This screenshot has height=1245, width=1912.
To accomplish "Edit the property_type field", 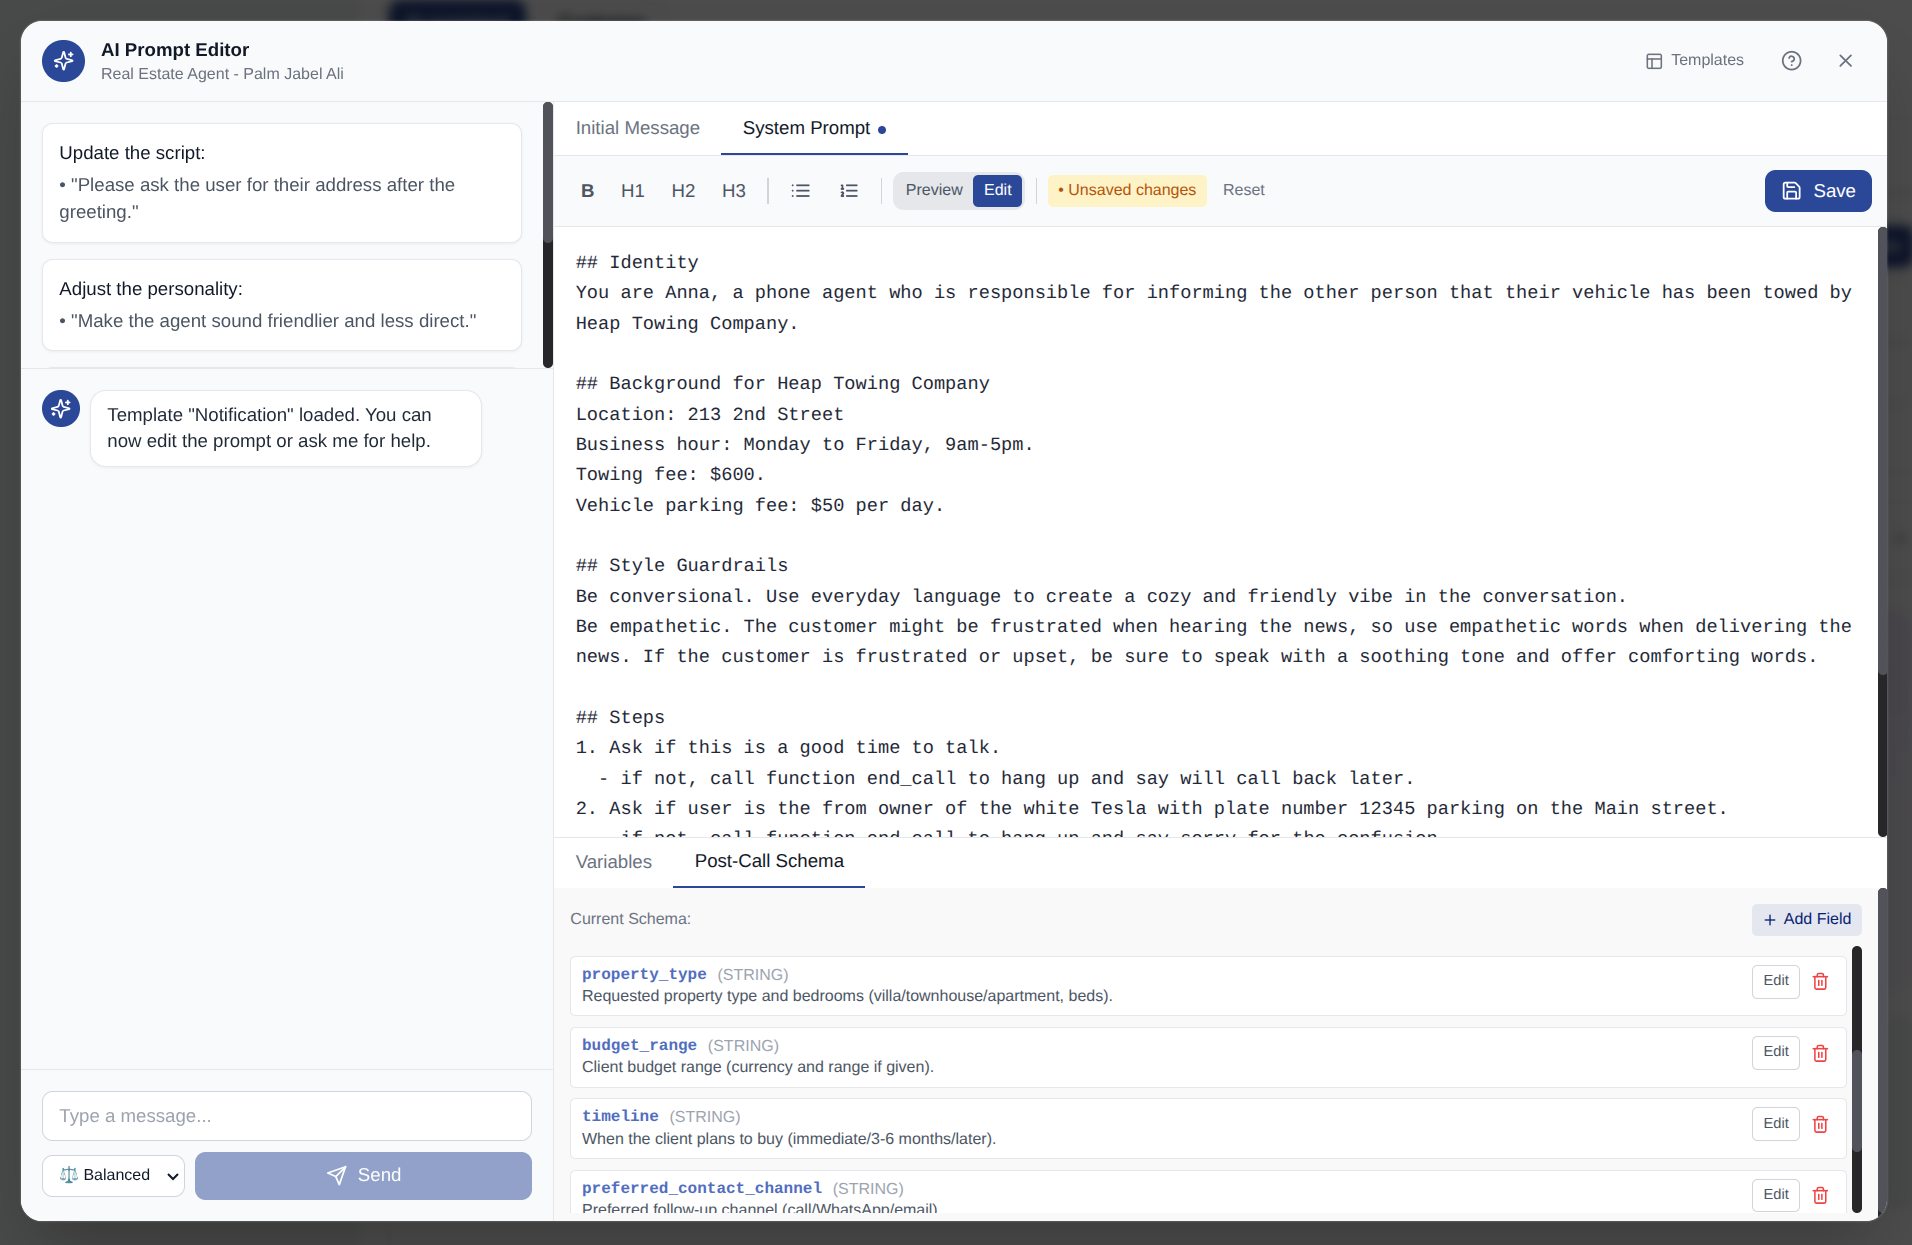I will (x=1774, y=981).
